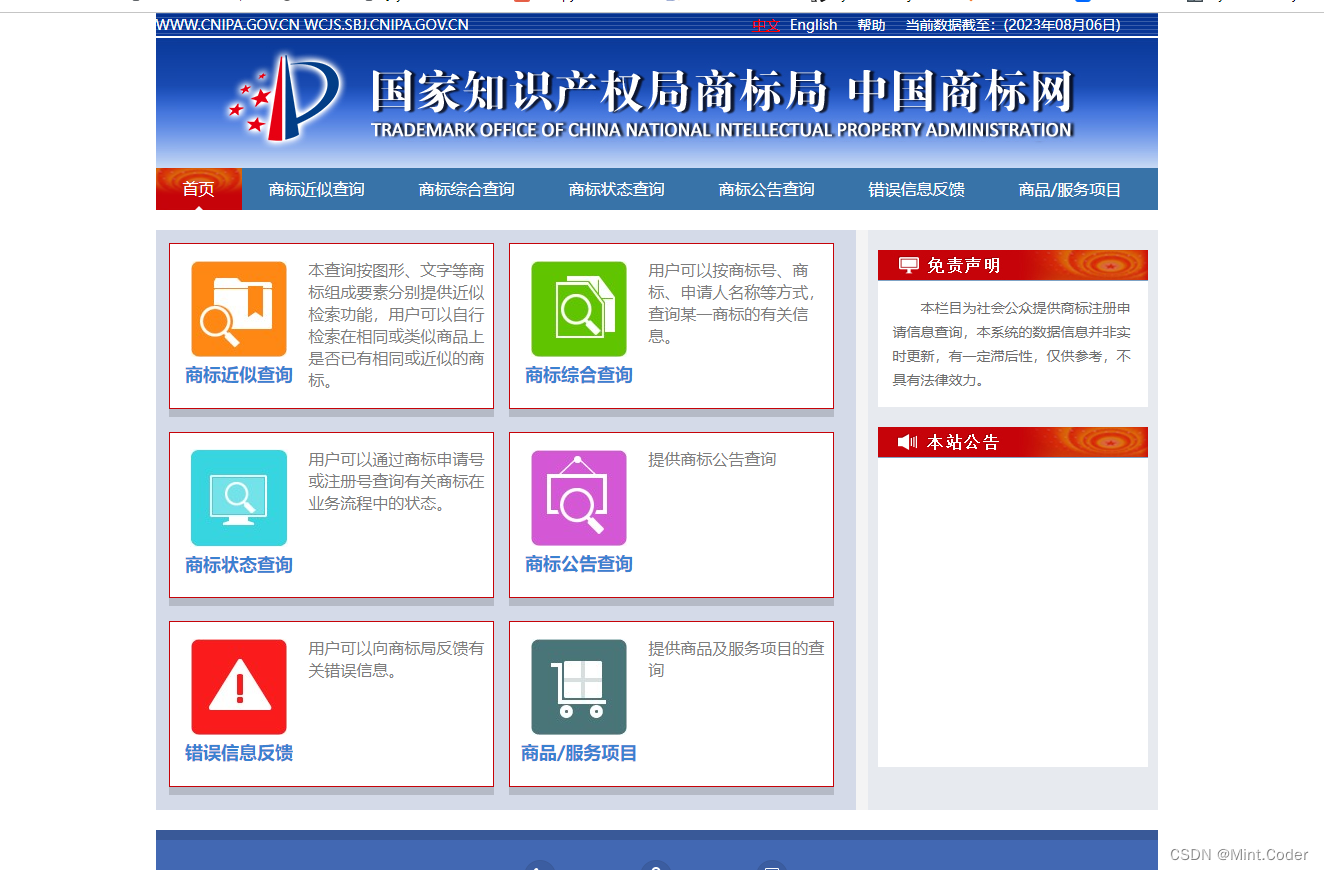Select the 中文 language link
This screenshot has width=1324, height=870.
point(767,25)
